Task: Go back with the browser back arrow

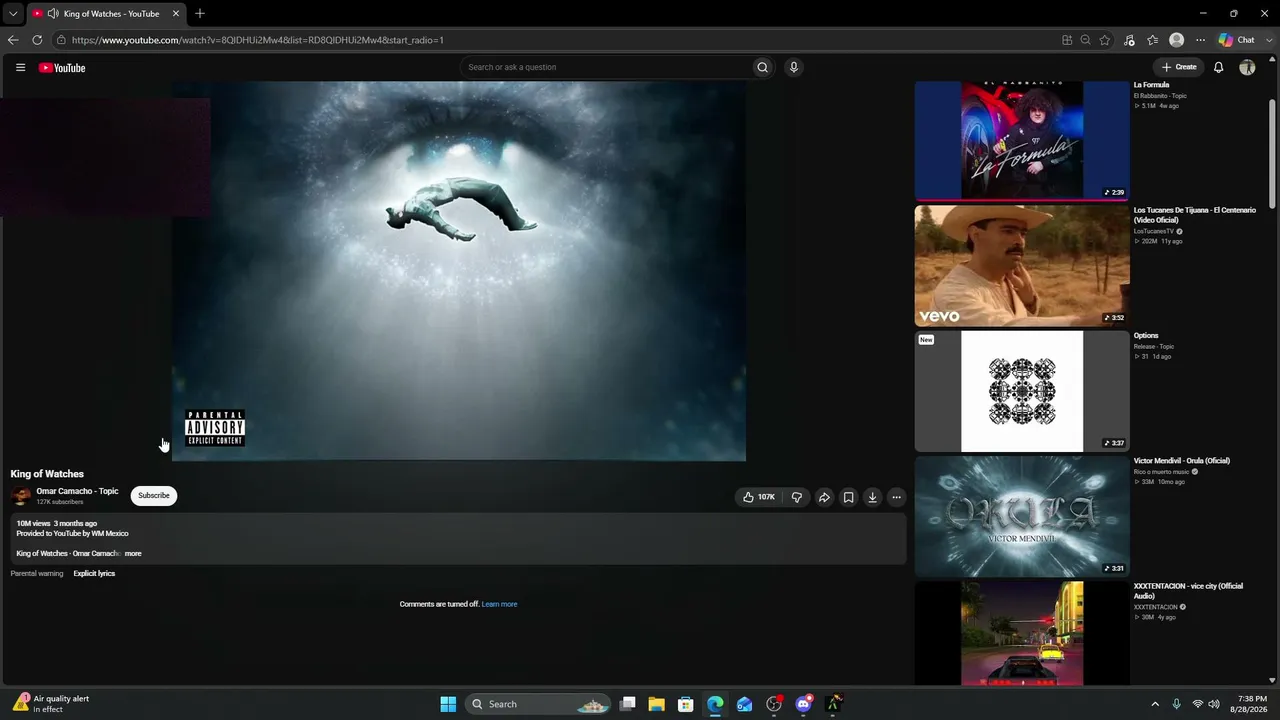Action: pyautogui.click(x=13, y=40)
